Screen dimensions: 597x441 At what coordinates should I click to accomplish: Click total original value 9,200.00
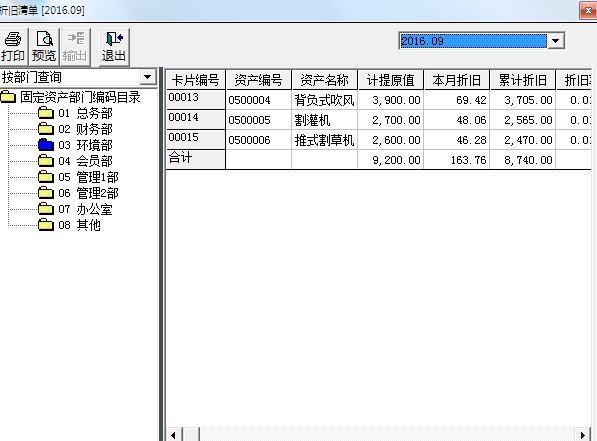391,160
